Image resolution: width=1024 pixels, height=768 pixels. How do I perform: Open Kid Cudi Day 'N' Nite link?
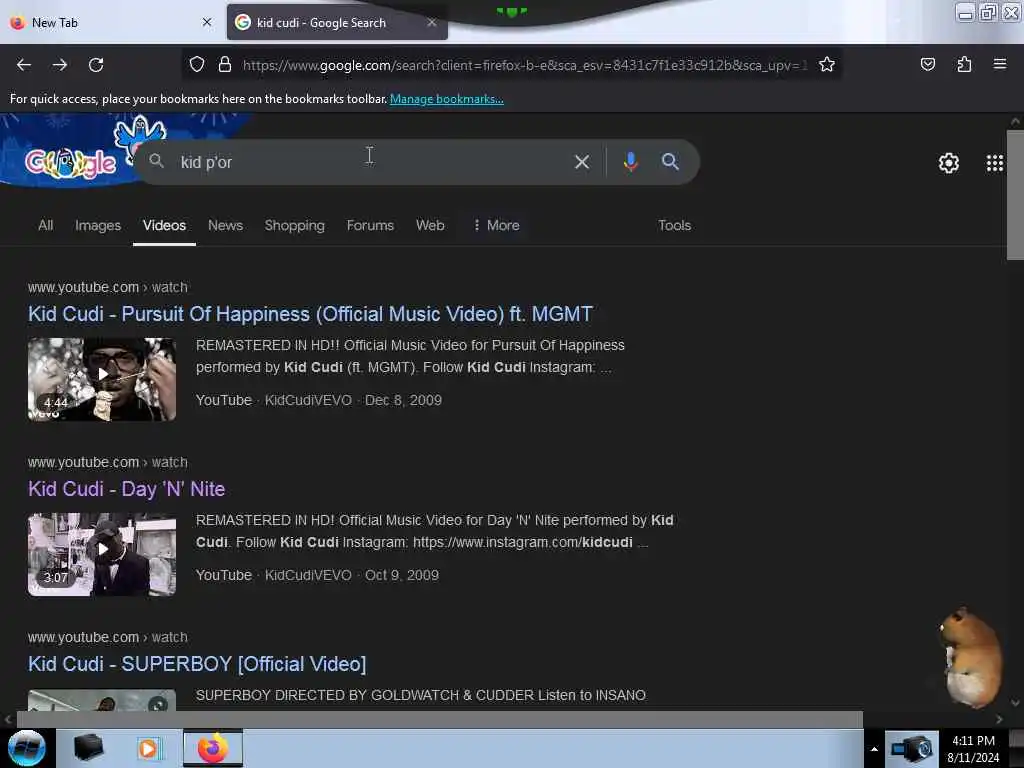[127, 489]
